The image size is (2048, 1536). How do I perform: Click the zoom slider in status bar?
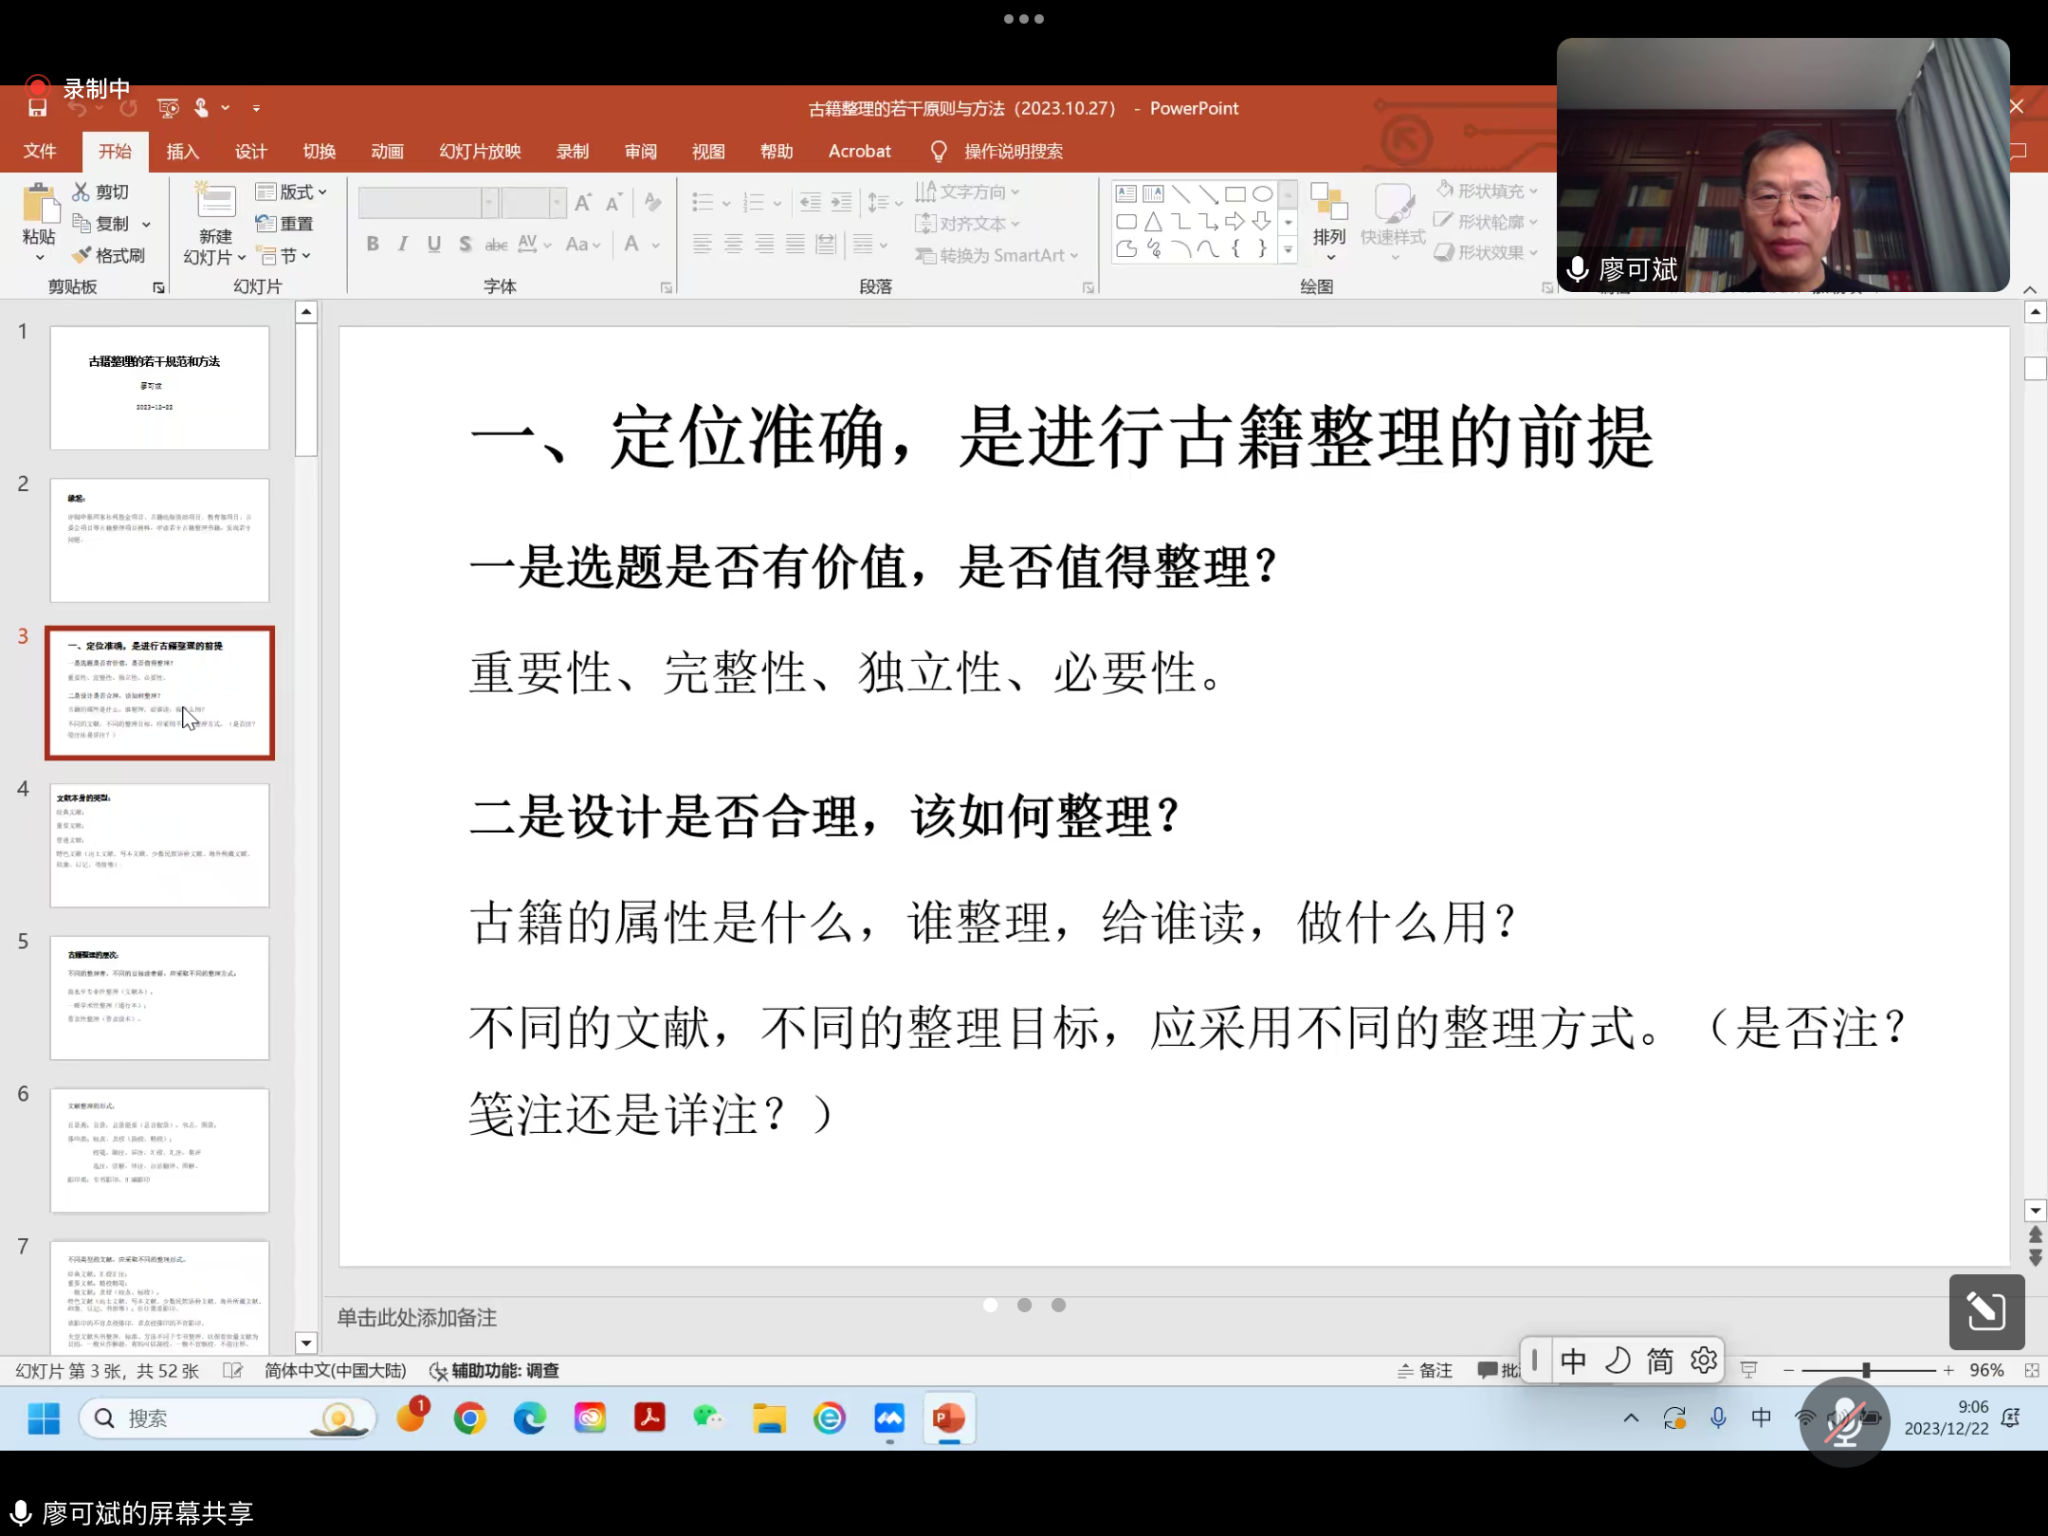pyautogui.click(x=1866, y=1370)
